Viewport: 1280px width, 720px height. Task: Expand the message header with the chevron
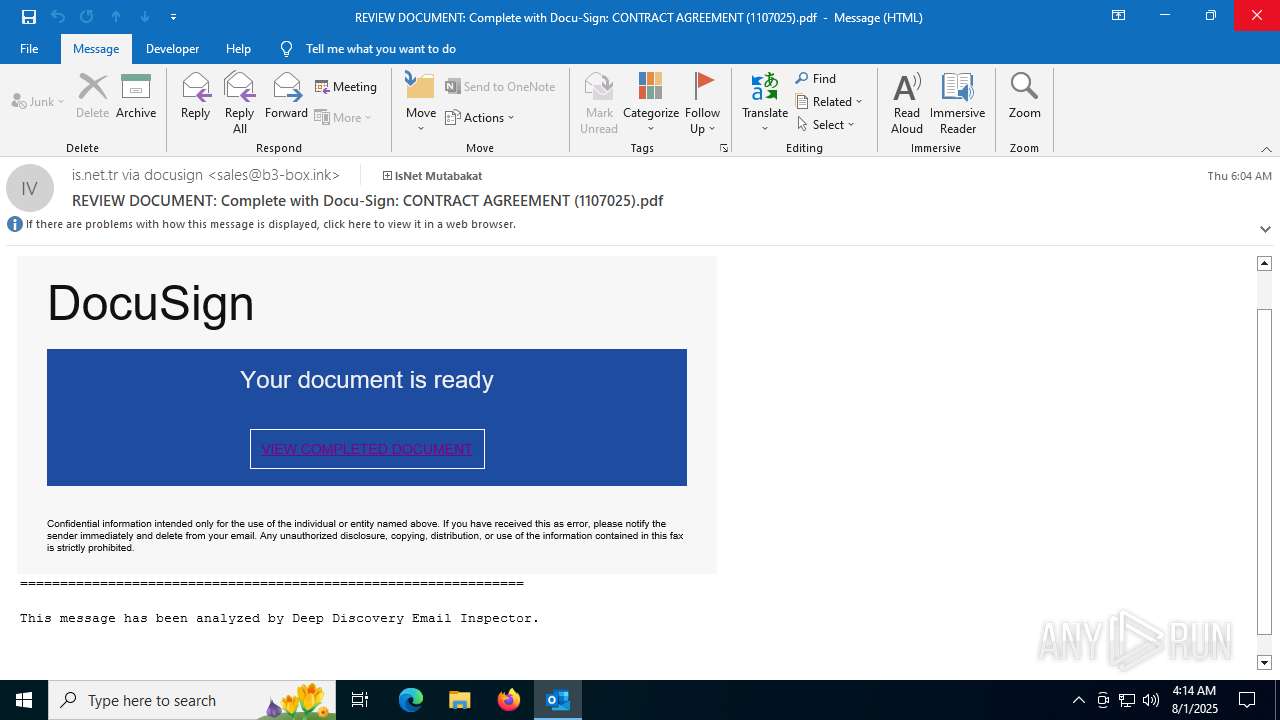click(x=1265, y=229)
